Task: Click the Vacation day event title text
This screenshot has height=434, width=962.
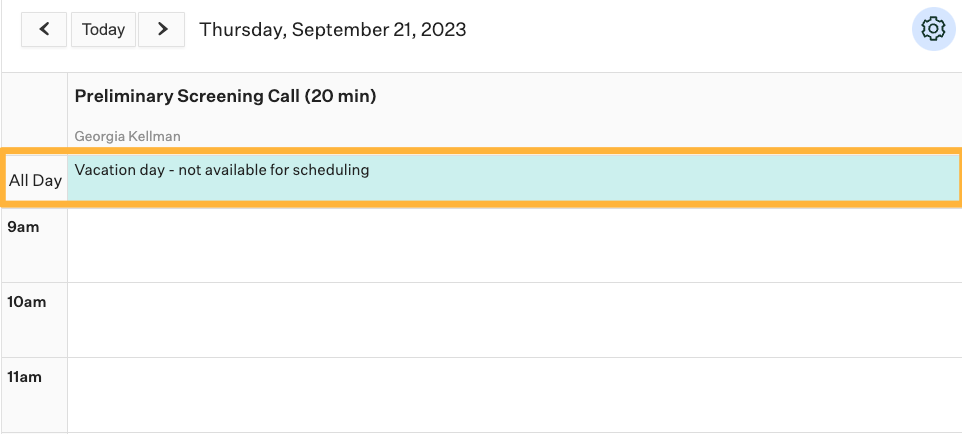Action: tap(221, 170)
